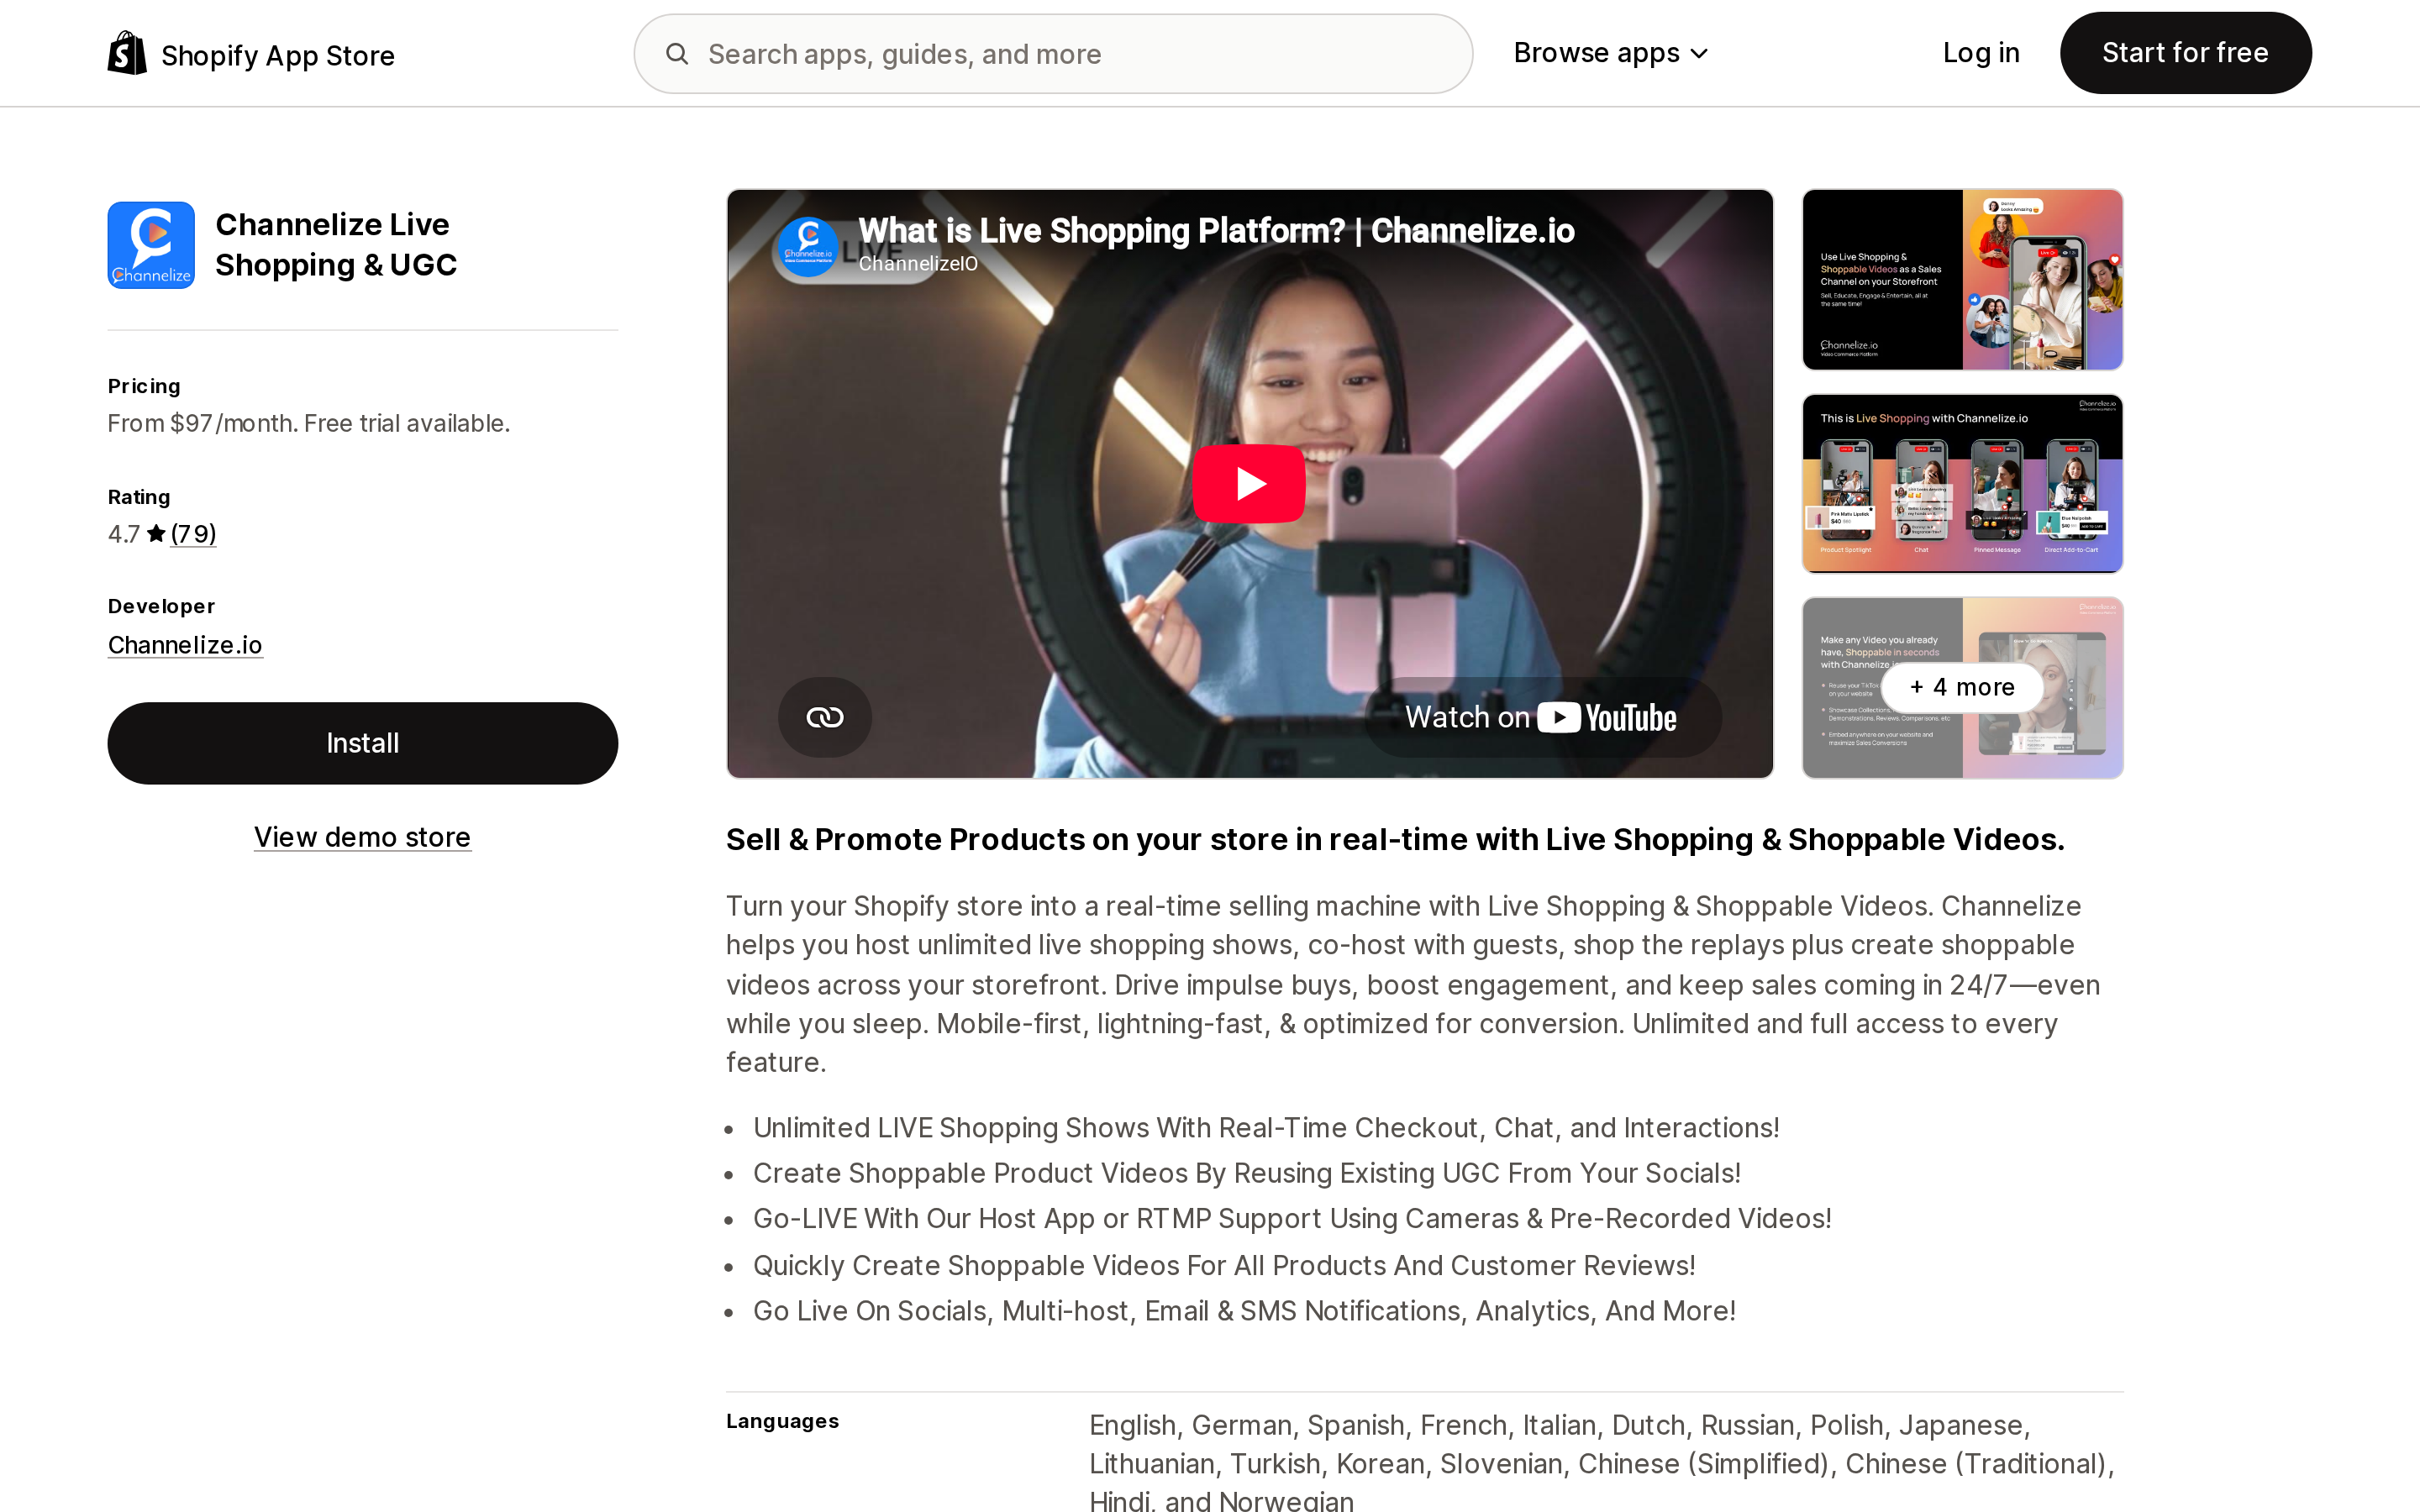Open the 'Use Live Shopping & Shoppable Videos' screenshot thumbnail

tap(1962, 280)
